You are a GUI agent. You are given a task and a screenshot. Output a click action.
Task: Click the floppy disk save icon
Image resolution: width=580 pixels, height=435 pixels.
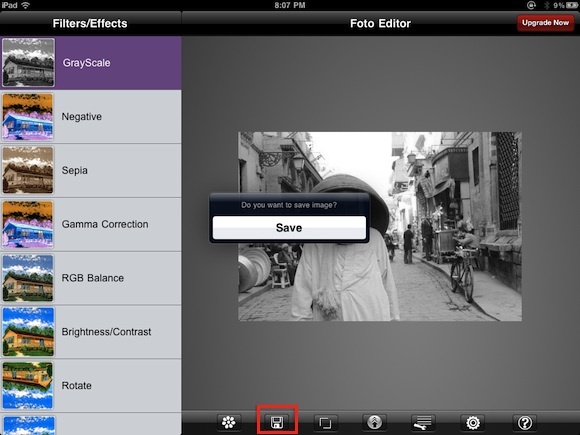277,422
